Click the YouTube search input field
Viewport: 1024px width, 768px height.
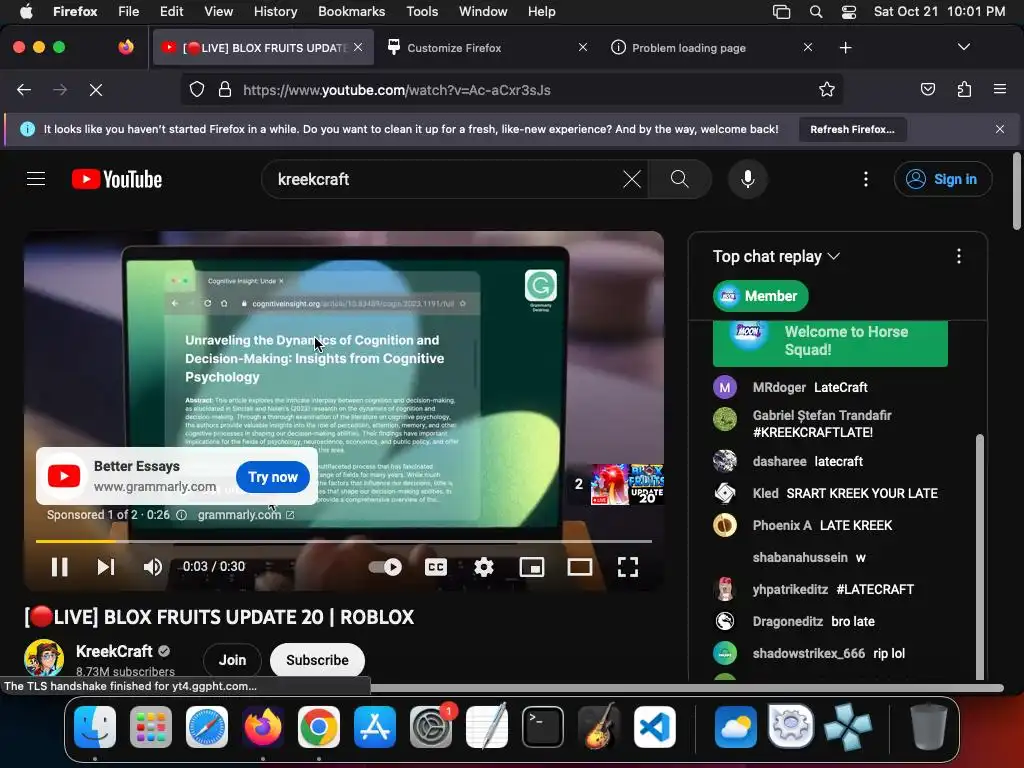444,179
